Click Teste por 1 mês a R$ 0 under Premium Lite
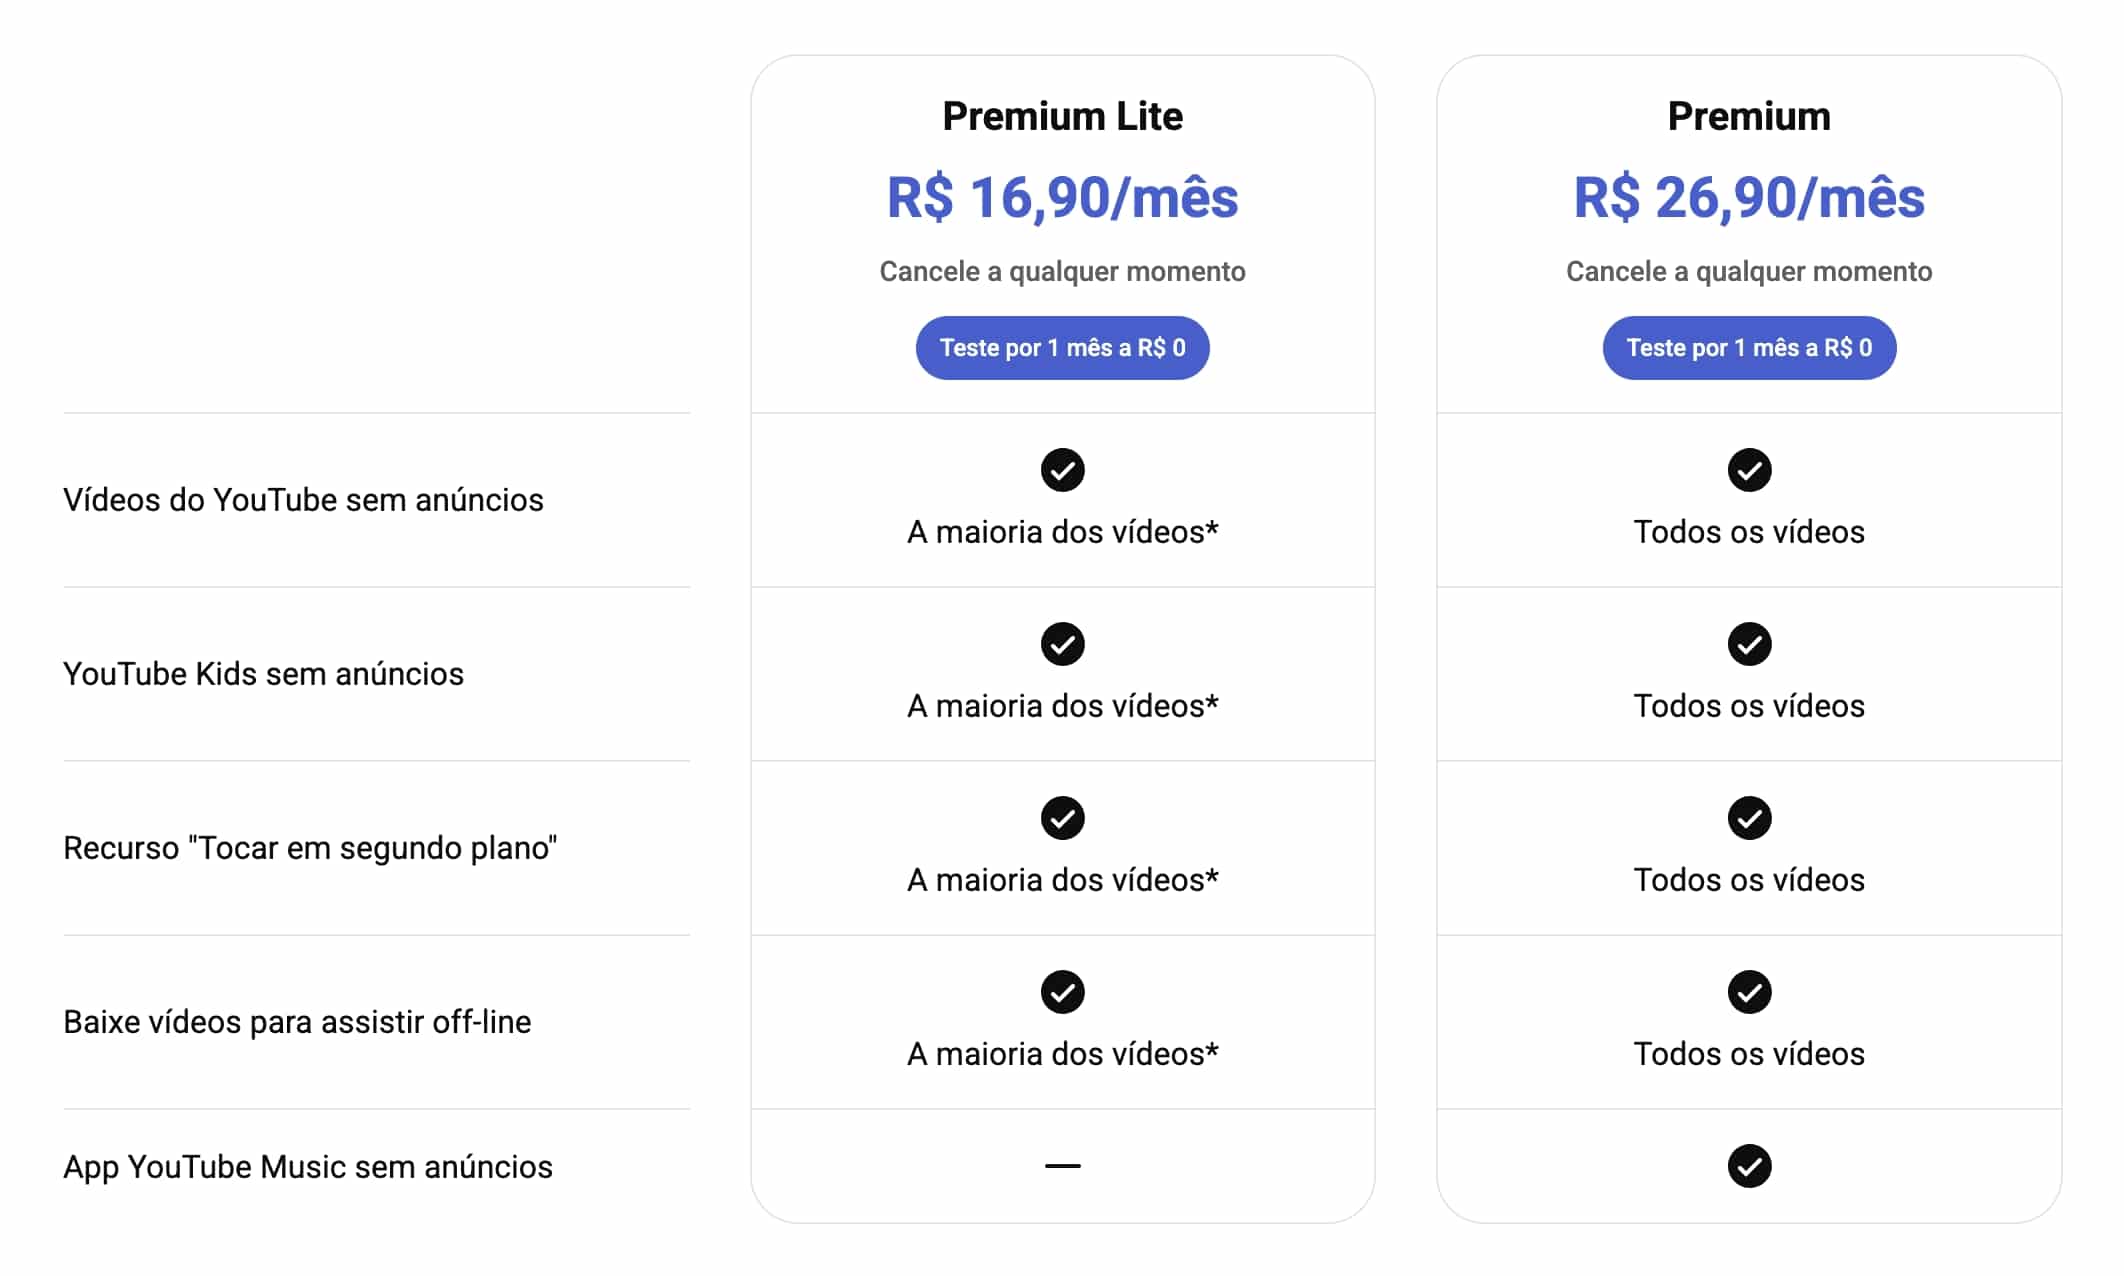This screenshot has height=1276, width=2124. 1062,347
